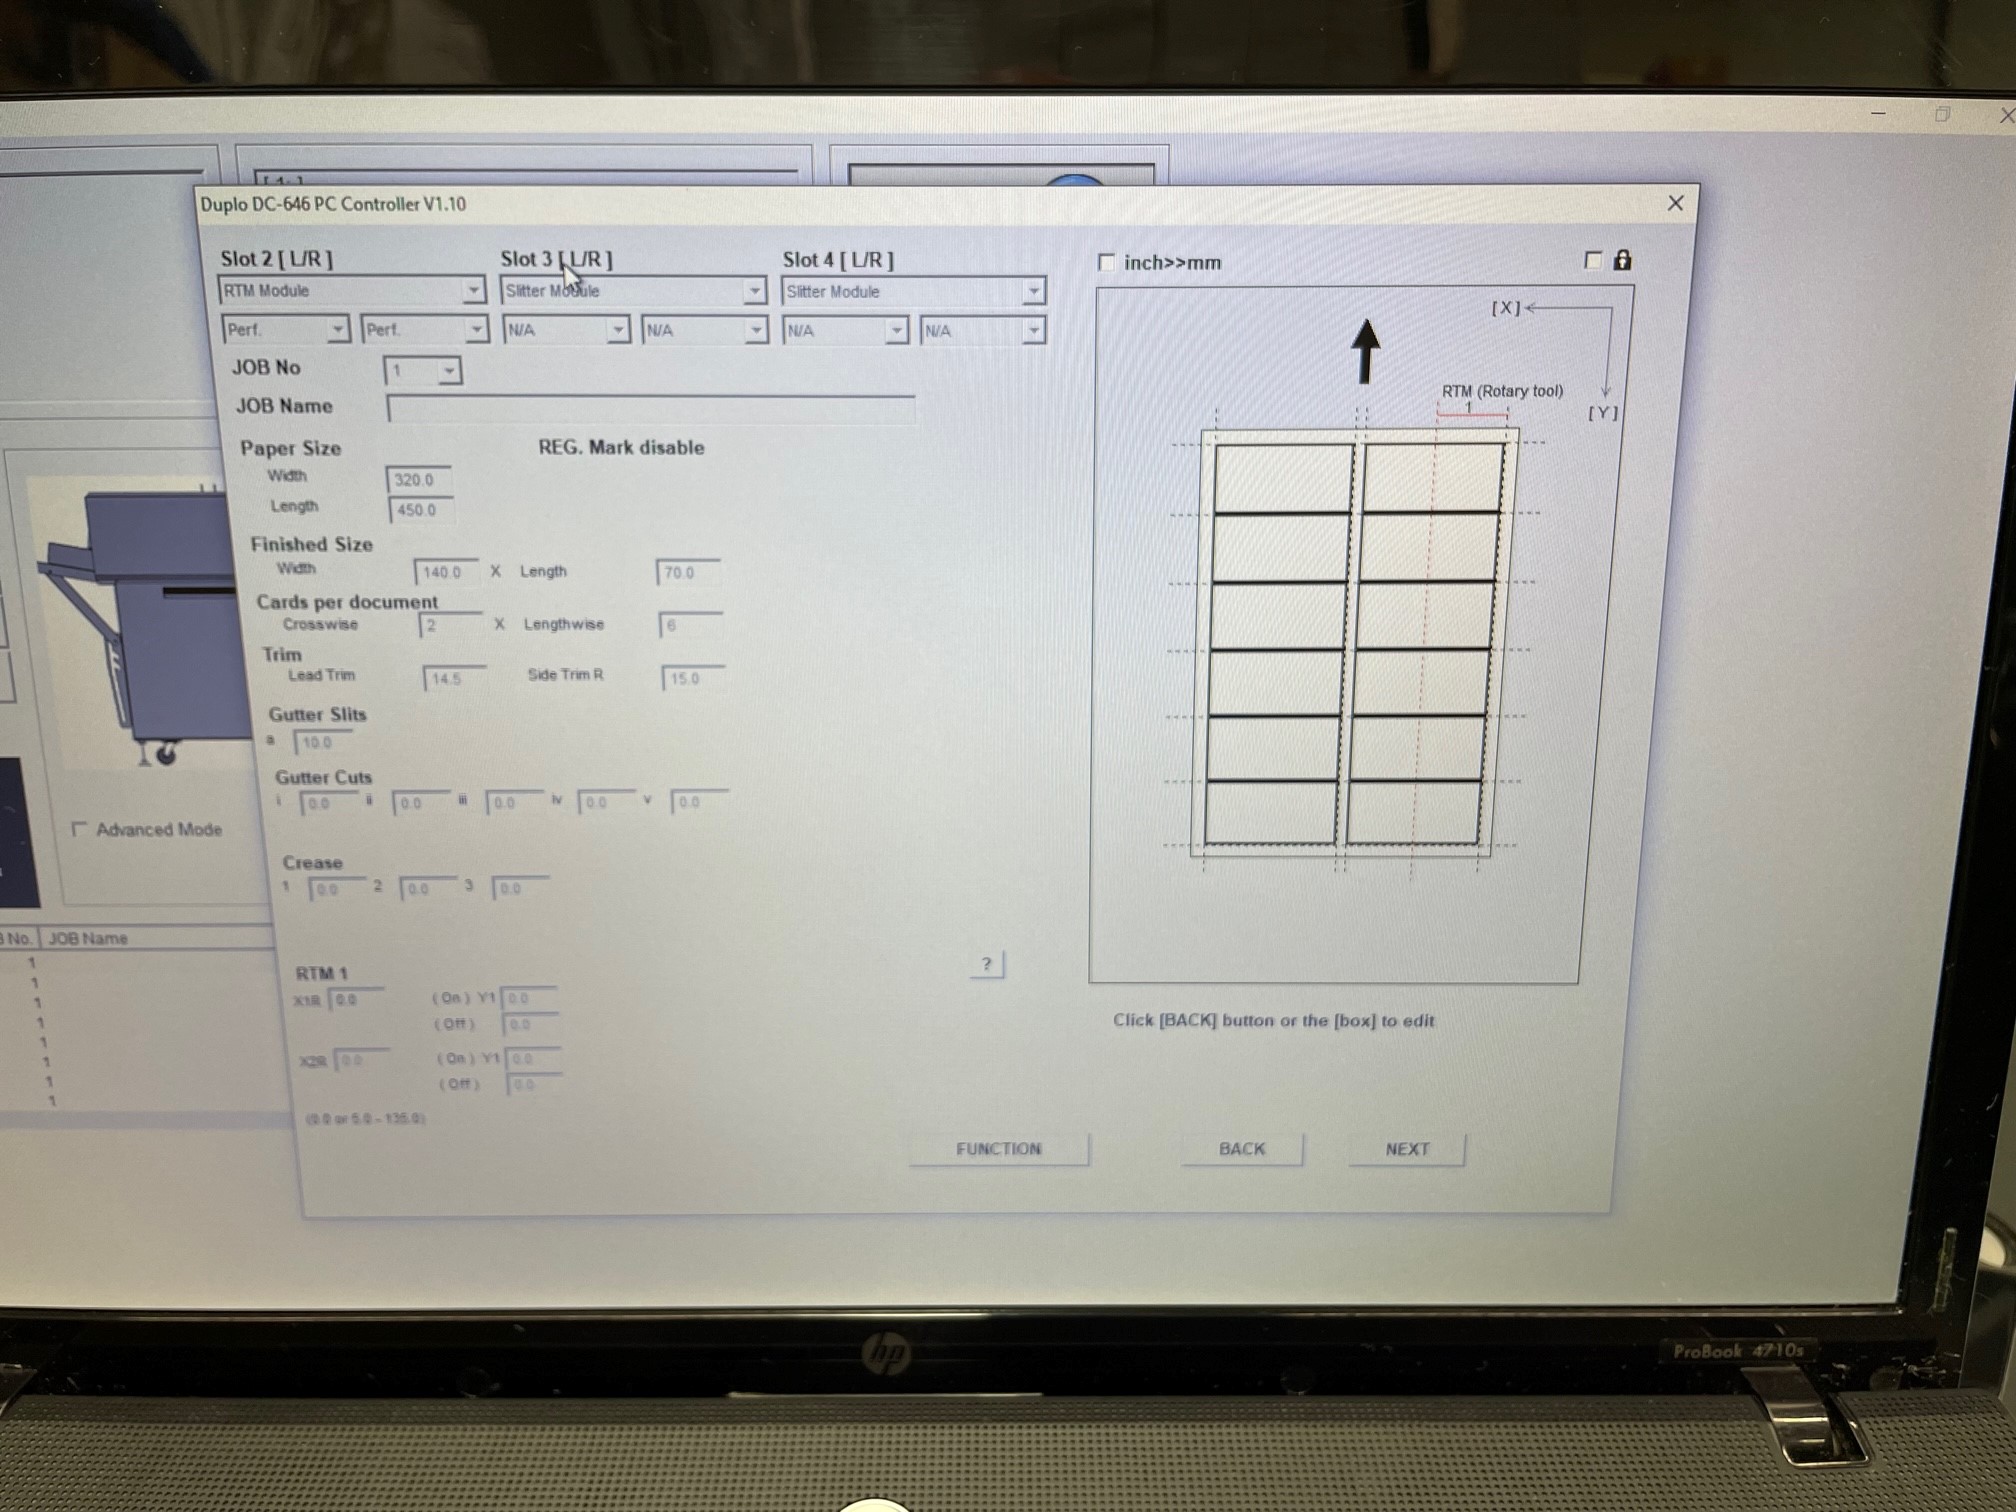Open the Slot 2 RTM Module dropdown
2016x1512 pixels.
(473, 291)
